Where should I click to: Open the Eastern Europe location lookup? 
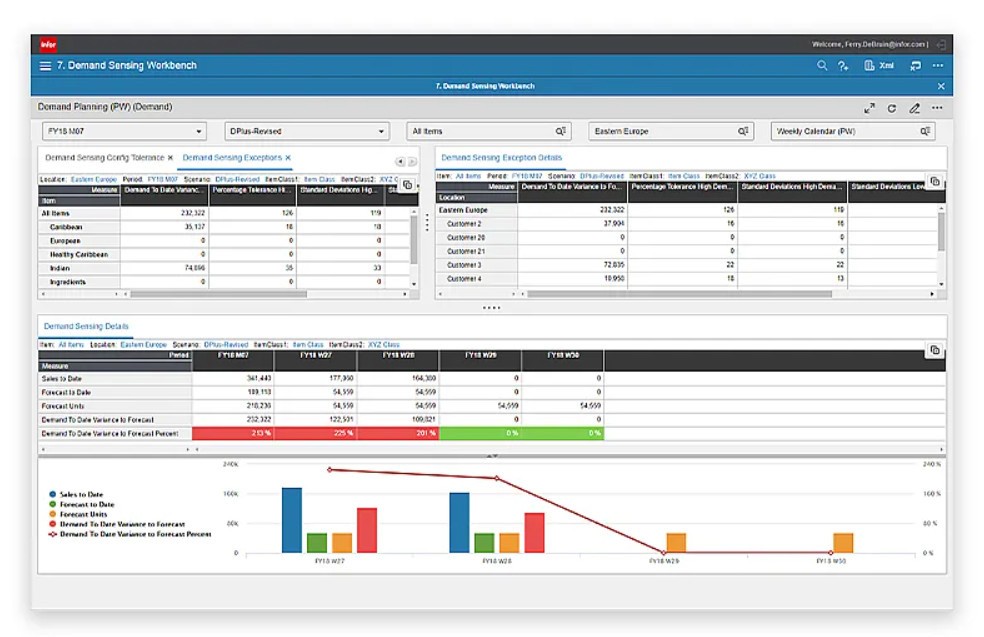coord(743,131)
